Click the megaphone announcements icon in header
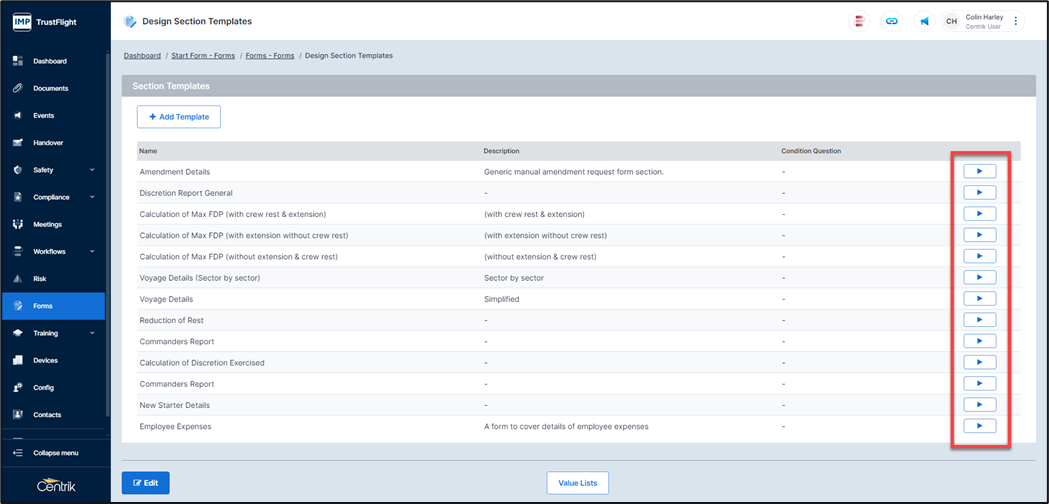Screen dimensions: 1049x504 (924, 21)
